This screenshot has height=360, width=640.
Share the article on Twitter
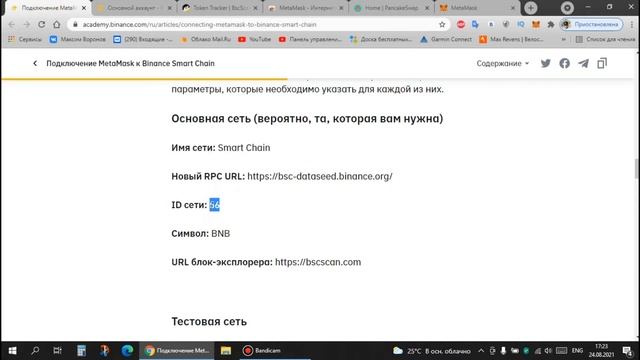tap(546, 63)
